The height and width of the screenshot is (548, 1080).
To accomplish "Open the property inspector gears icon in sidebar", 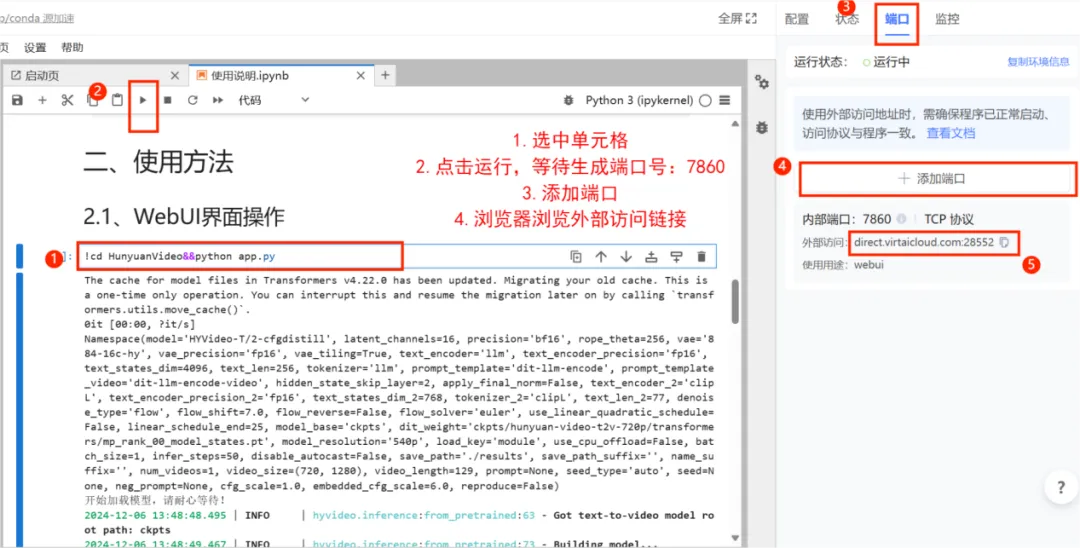I will pyautogui.click(x=762, y=83).
